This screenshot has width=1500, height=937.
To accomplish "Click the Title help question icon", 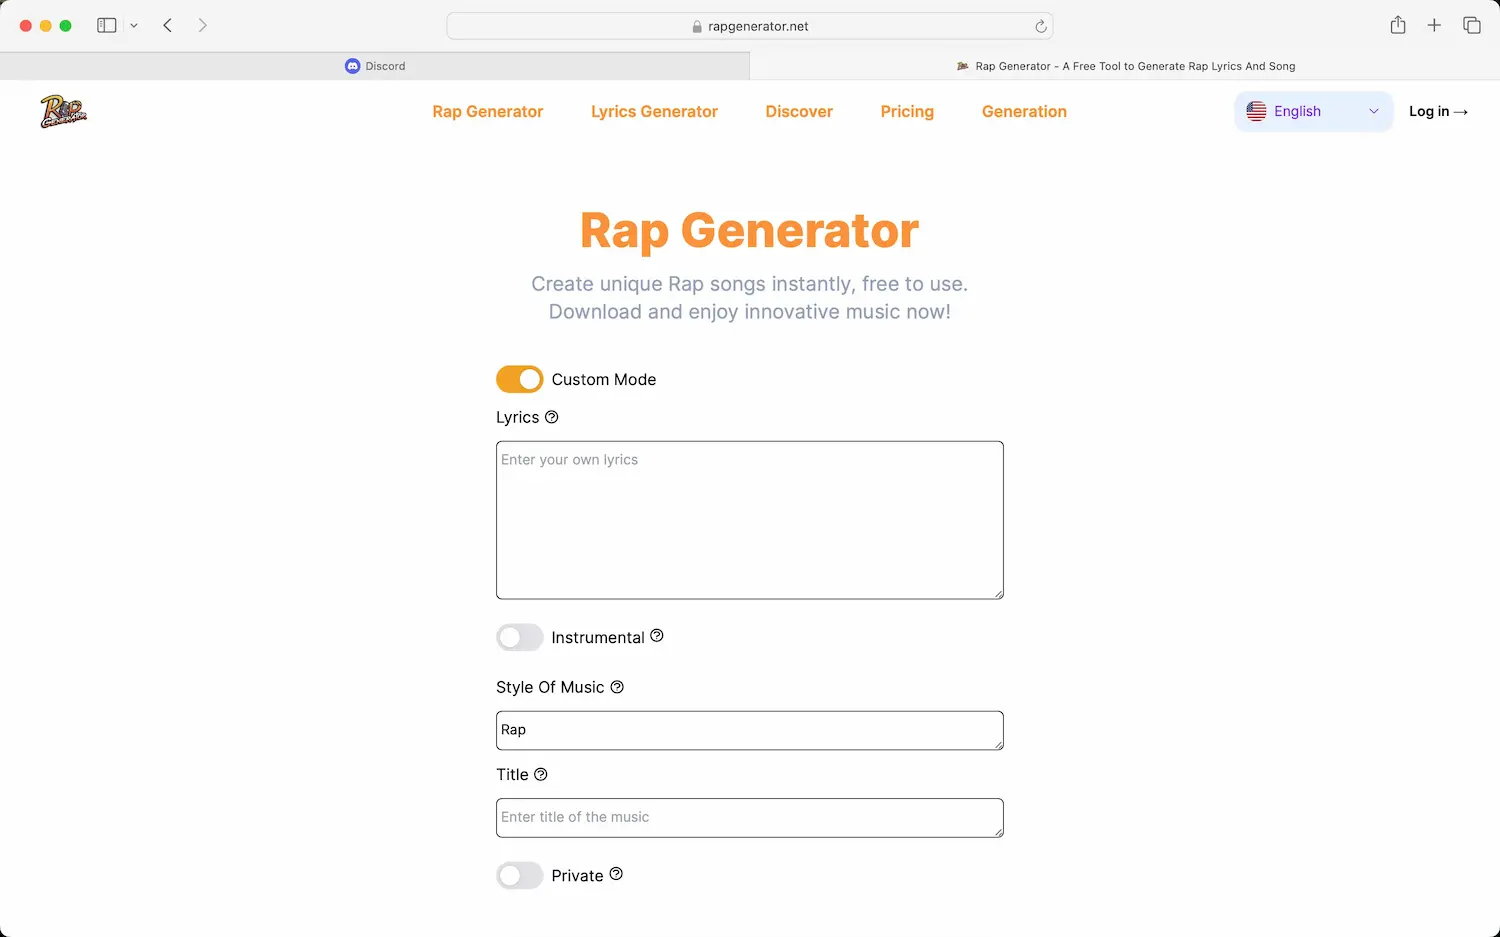I will [x=541, y=774].
